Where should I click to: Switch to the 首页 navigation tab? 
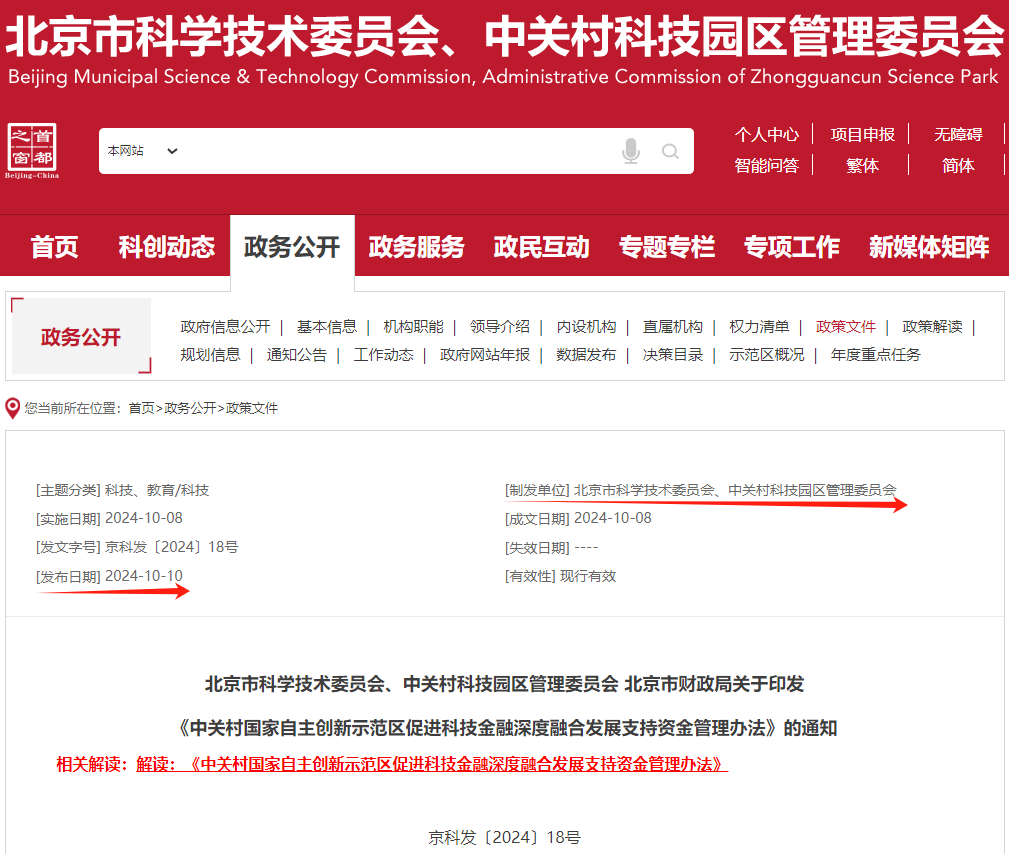(53, 246)
